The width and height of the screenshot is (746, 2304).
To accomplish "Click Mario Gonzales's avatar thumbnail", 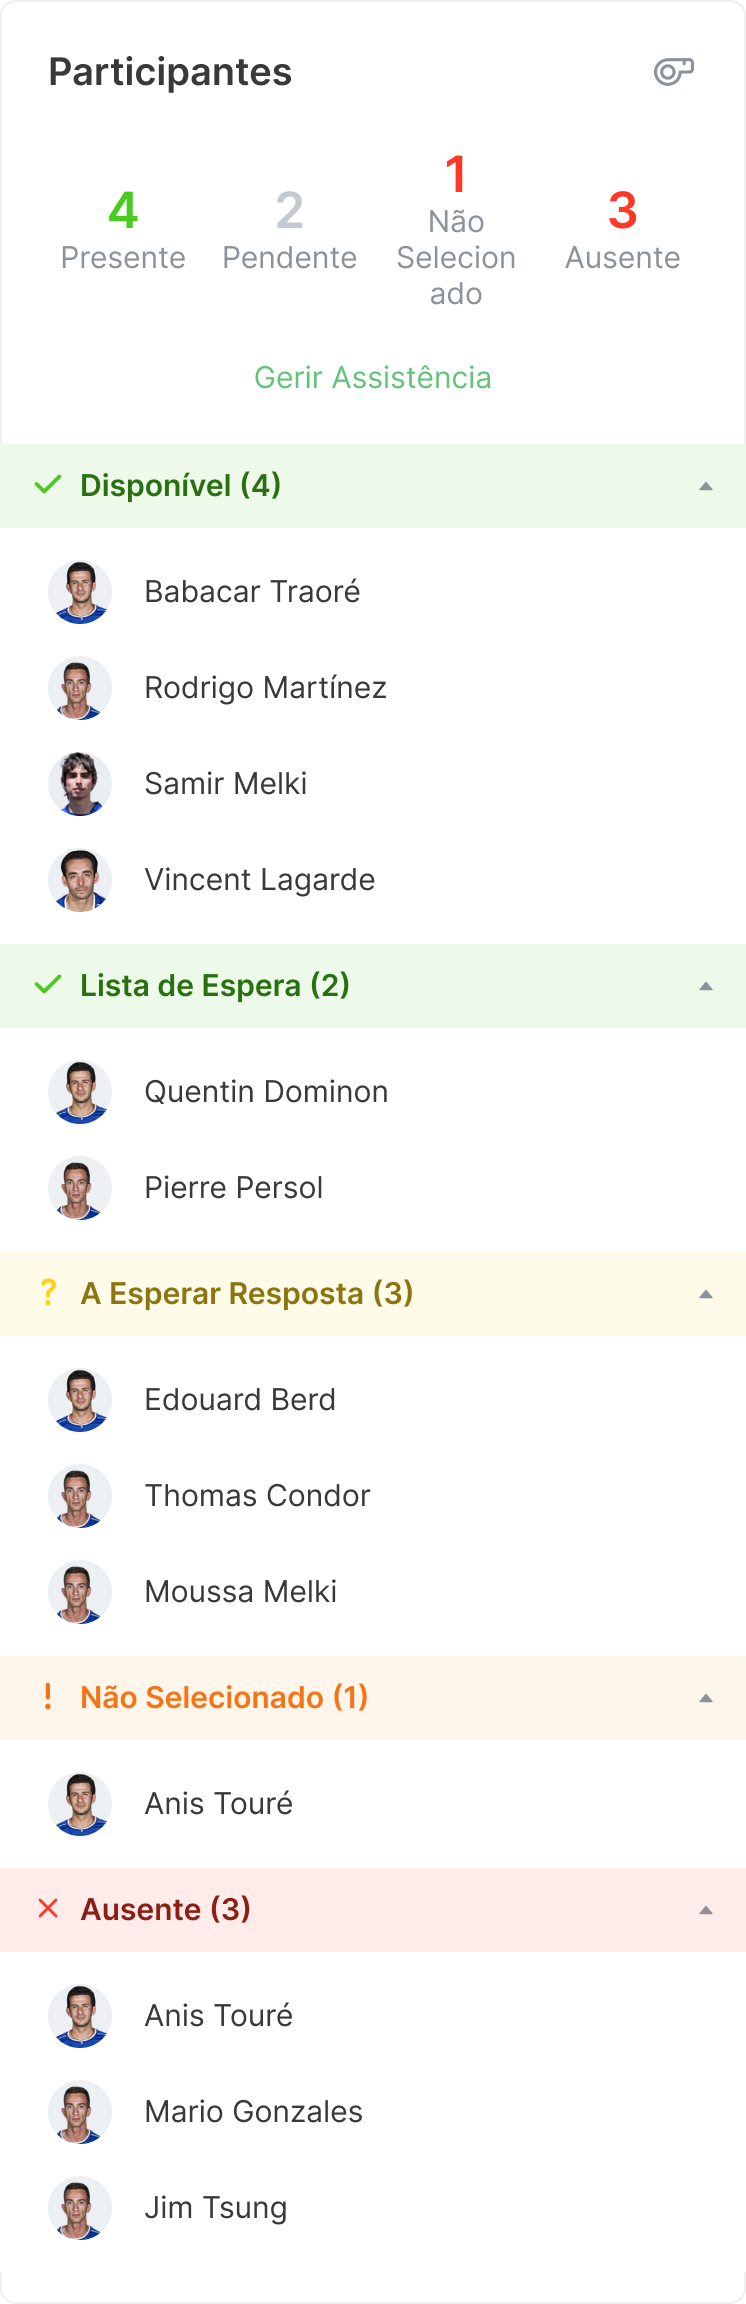I will 80,2112.
